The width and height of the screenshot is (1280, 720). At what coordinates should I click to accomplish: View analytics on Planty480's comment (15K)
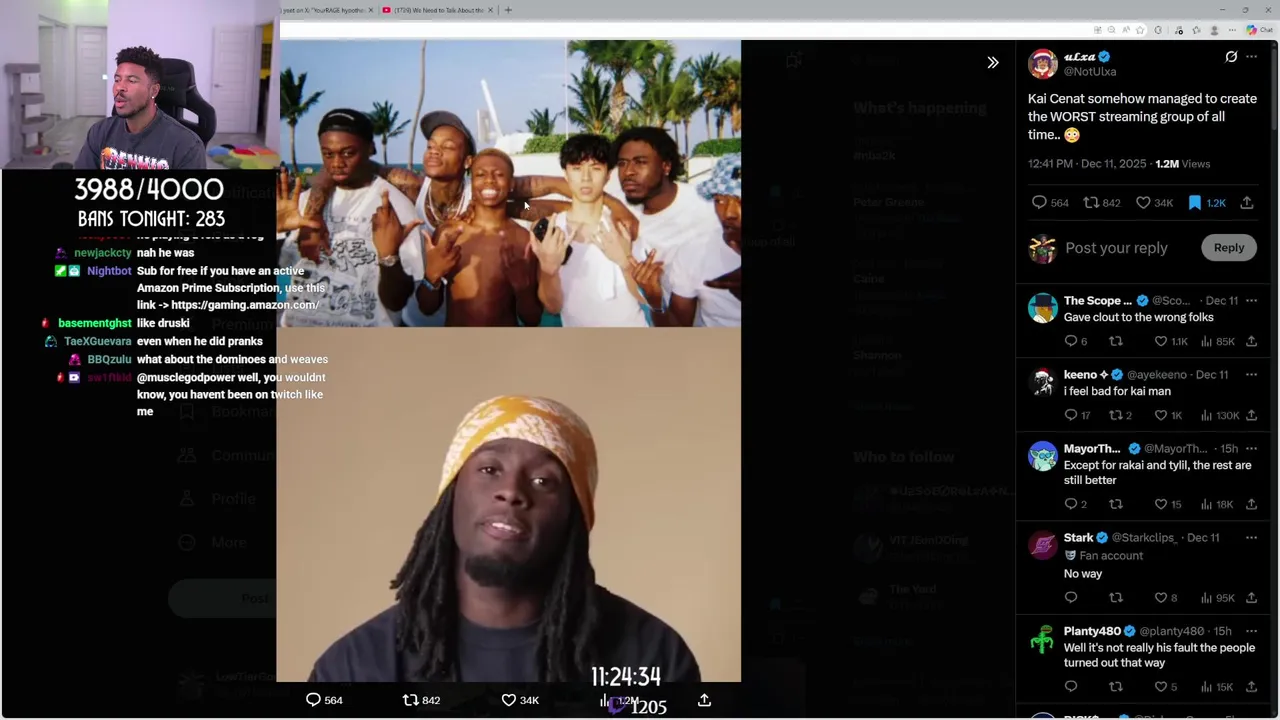1217,687
